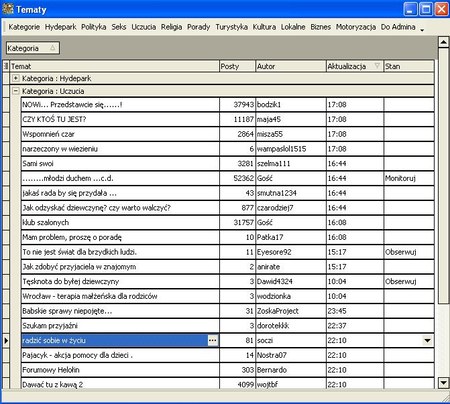450x404 pixels.
Task: Click the Obserwuj state in Eyesore92 row
Action: pyautogui.click(x=409, y=252)
